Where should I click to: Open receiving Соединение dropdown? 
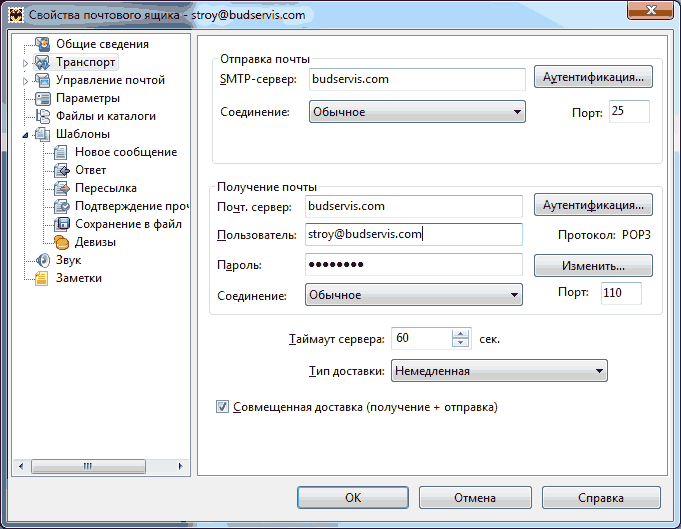pos(413,295)
